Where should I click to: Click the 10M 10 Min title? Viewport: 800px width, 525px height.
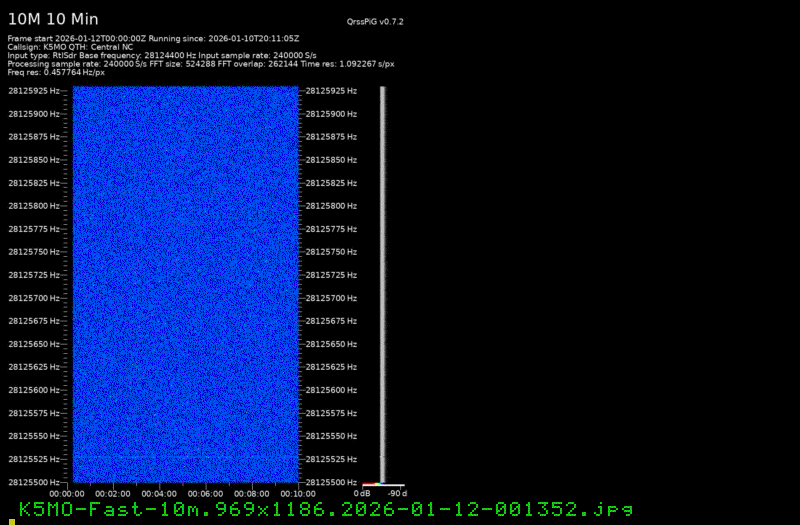point(53,19)
